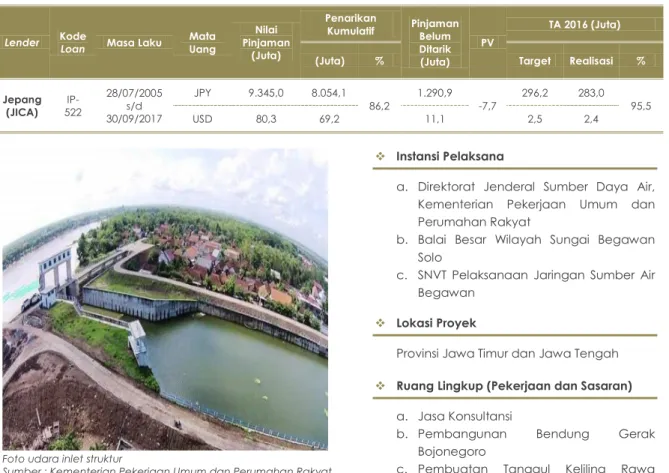Select the Instansi Pelaksana heading

450,157
